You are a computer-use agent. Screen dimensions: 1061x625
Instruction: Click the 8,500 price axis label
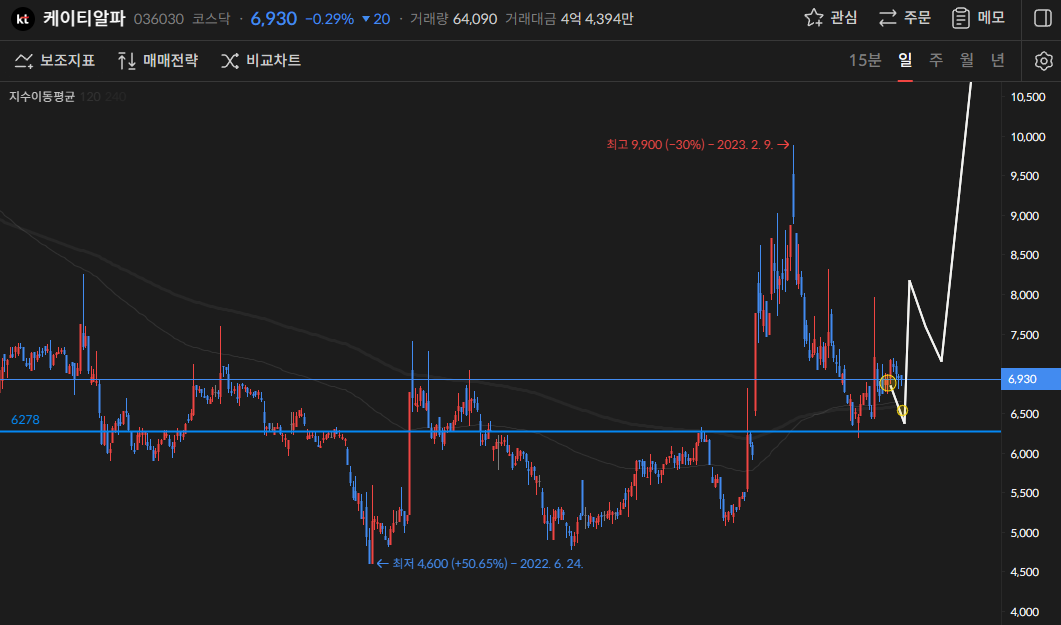[x=1024, y=256]
